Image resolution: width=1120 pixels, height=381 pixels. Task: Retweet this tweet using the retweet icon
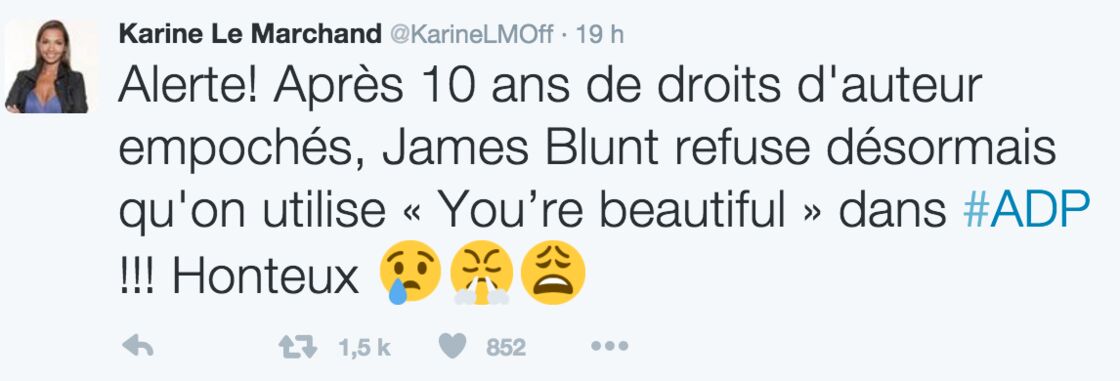click(296, 347)
